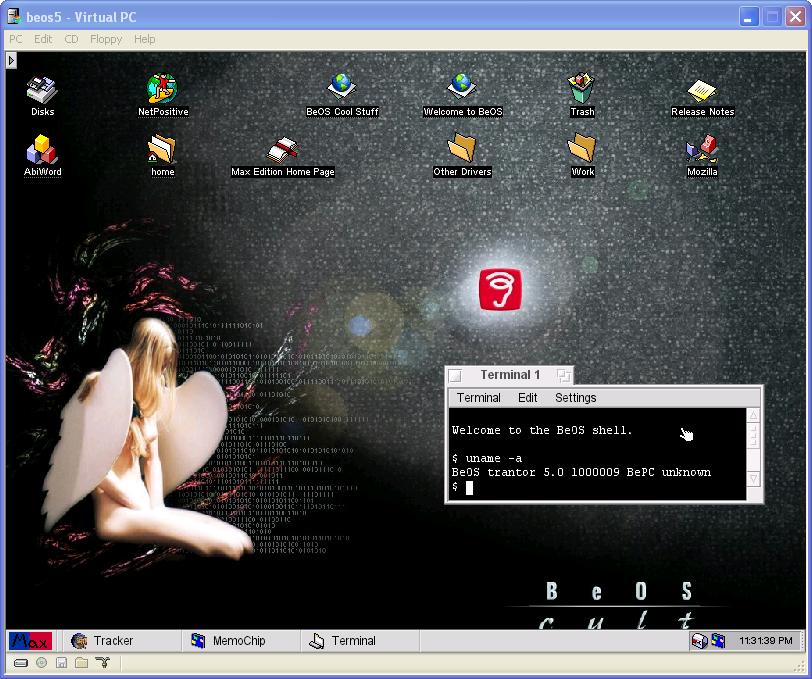The height and width of the screenshot is (679, 812).
Task: Click the Virtual PC hard disk status icon
Action: click(x=21, y=663)
